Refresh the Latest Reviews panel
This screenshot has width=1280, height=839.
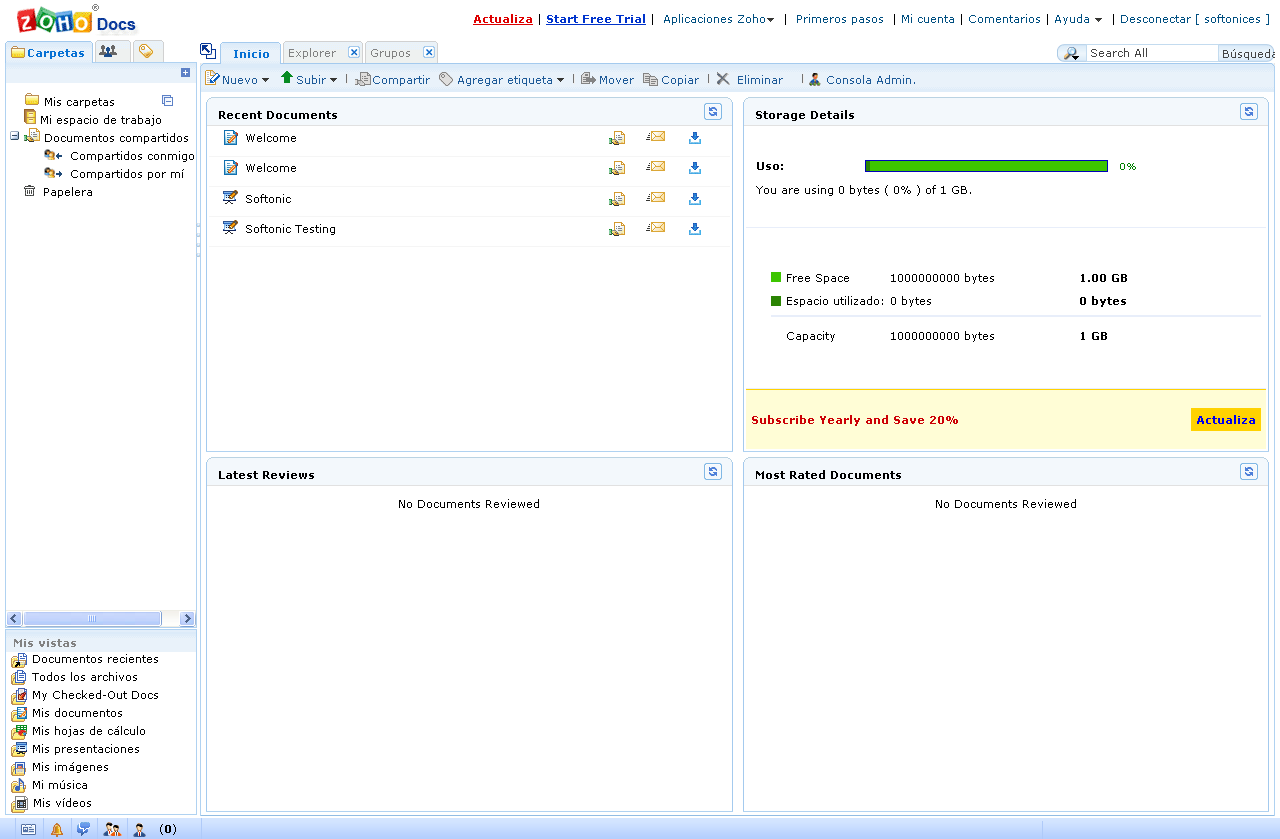pyautogui.click(x=713, y=472)
